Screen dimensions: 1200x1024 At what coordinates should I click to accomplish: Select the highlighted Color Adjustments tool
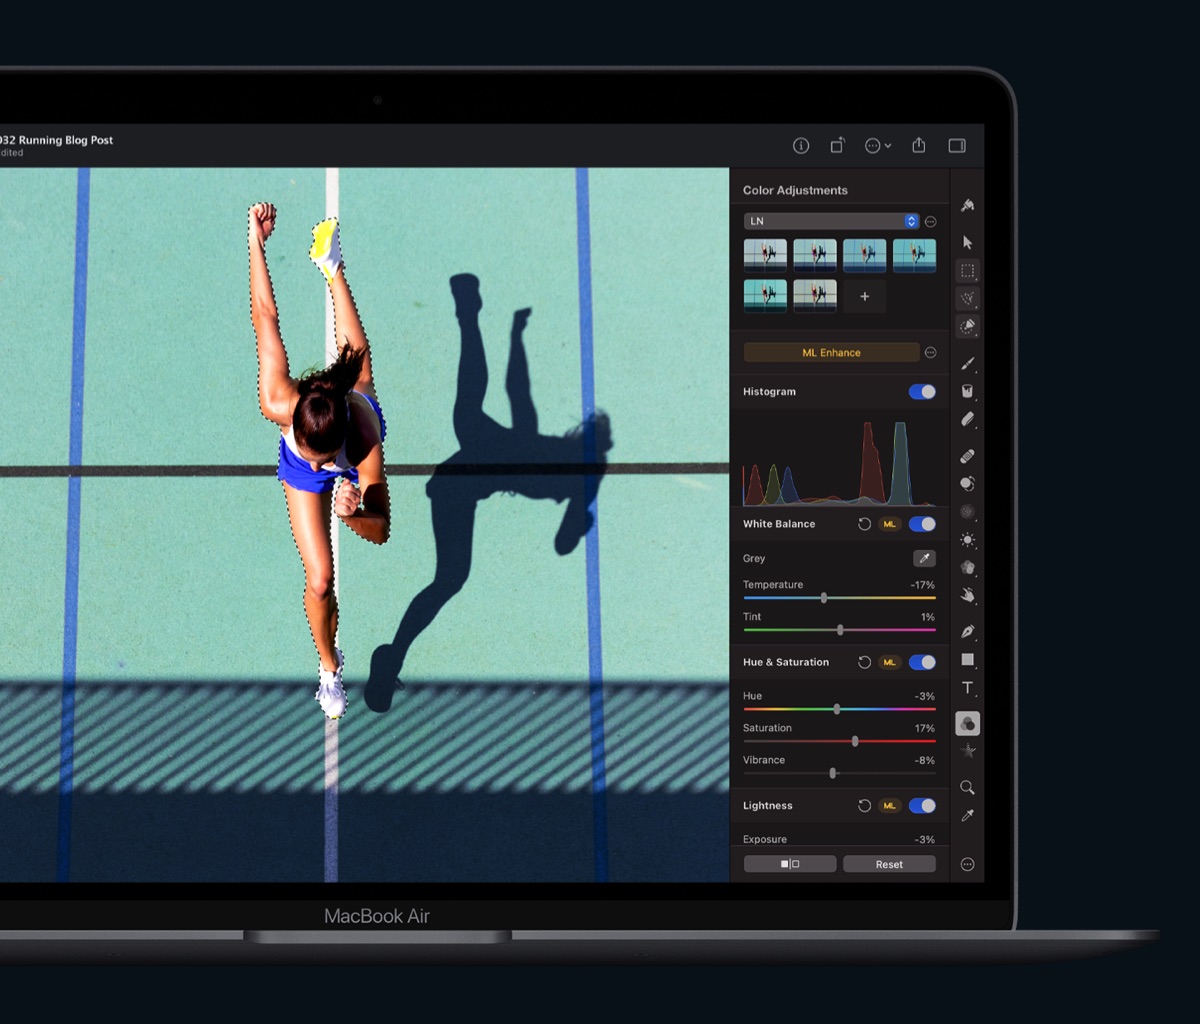tap(967, 723)
